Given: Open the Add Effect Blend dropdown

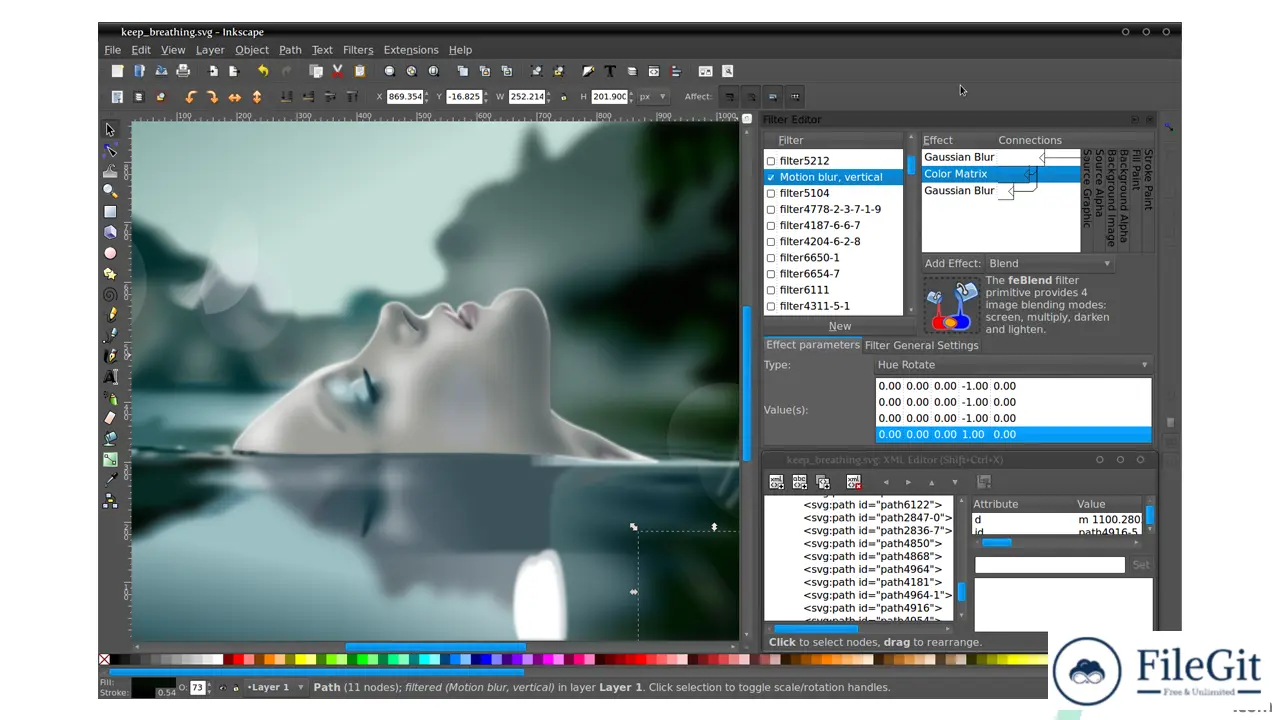Looking at the screenshot, I should [1050, 264].
